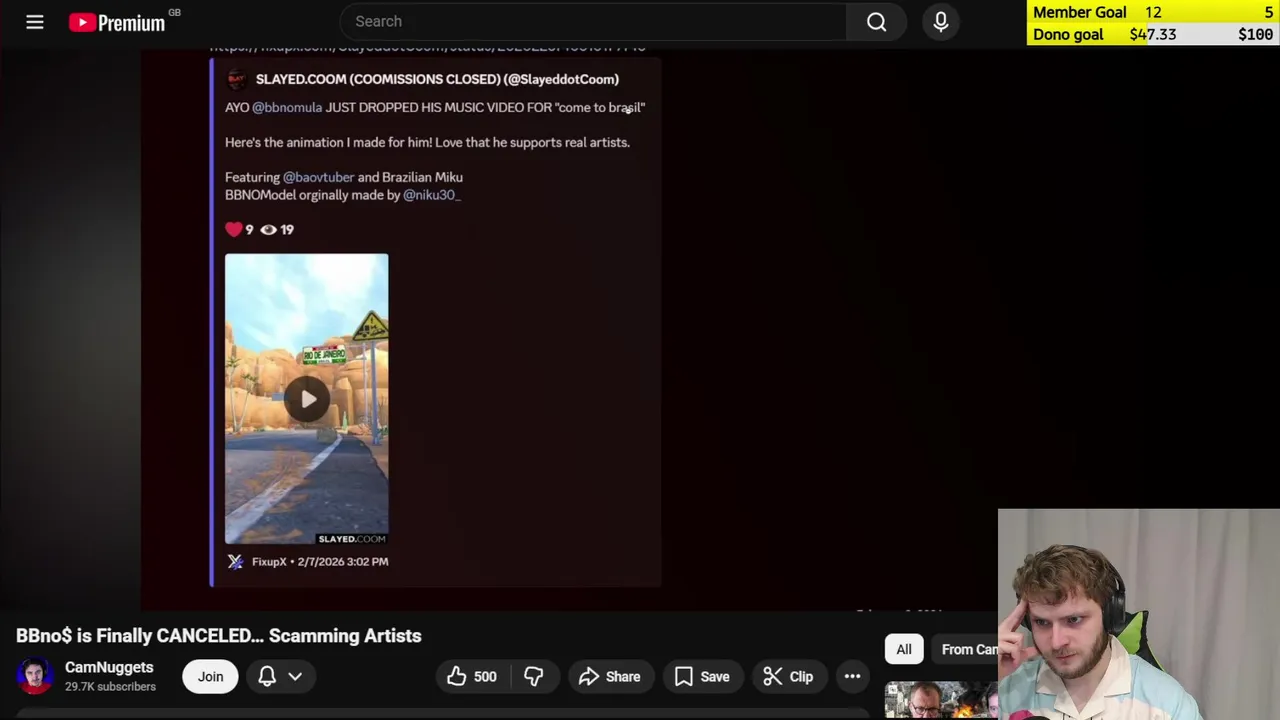Click the FixupX timestamp 2/7/2026 3:02 PM
Viewport: 1280px width, 720px height.
click(343, 562)
